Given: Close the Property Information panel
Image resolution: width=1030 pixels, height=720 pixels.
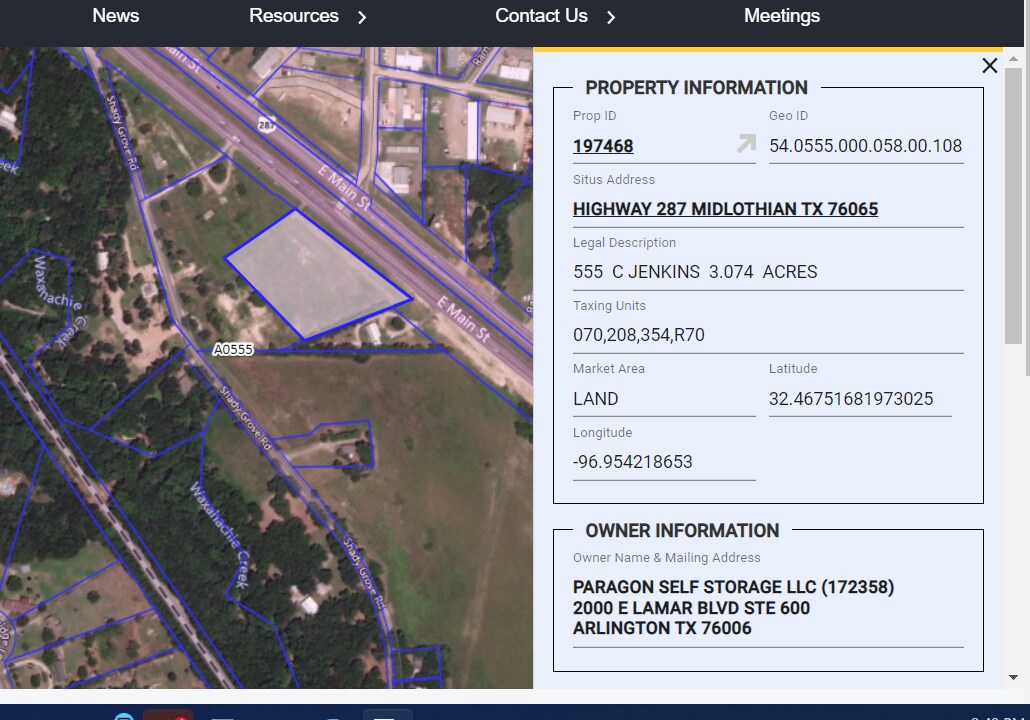Looking at the screenshot, I should (989, 65).
